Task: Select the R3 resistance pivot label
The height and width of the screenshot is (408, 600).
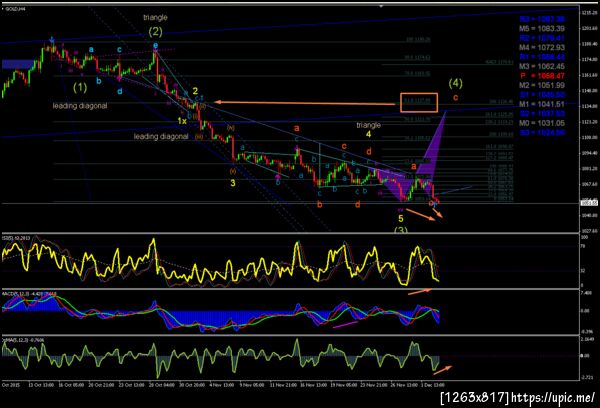Action: (542, 19)
